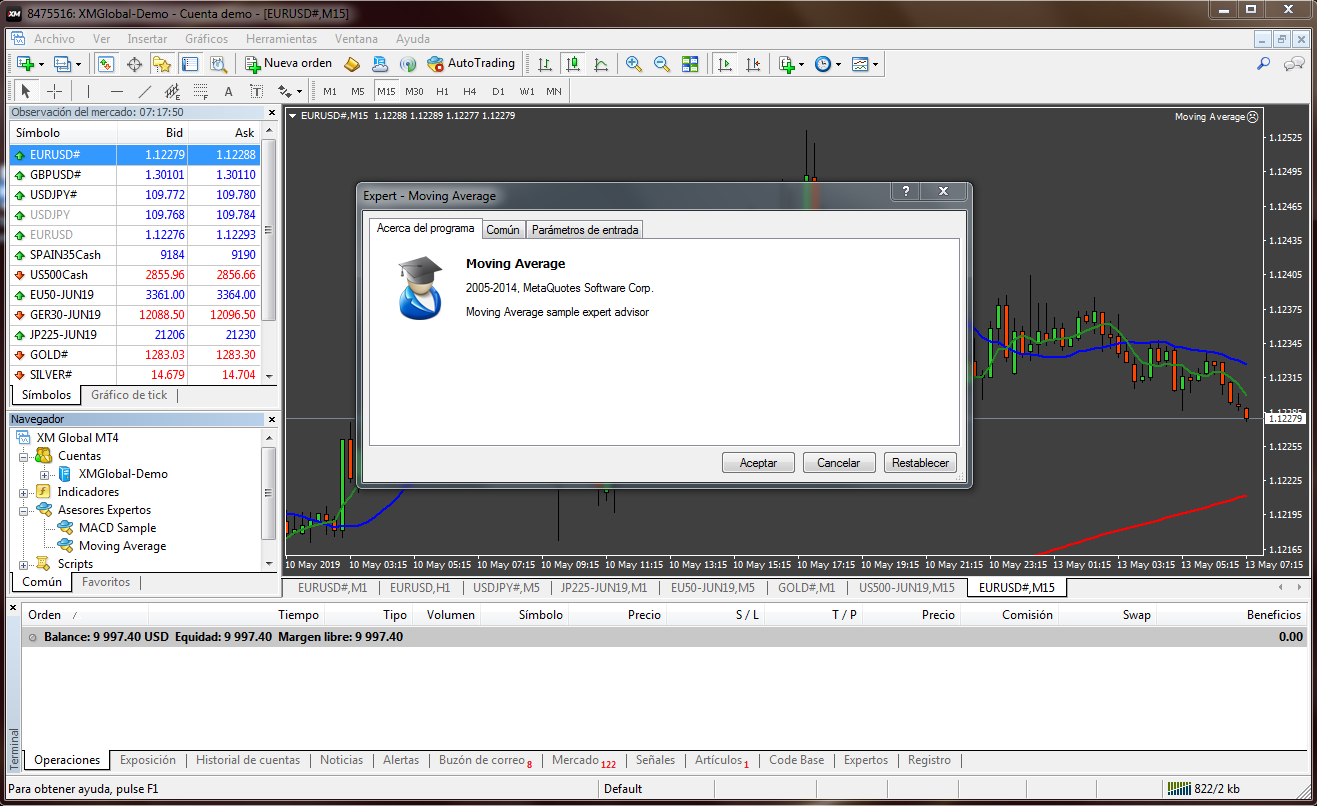This screenshot has width=1317, height=806.
Task: Open periods clock dropdown arrow
Action: pos(837,64)
